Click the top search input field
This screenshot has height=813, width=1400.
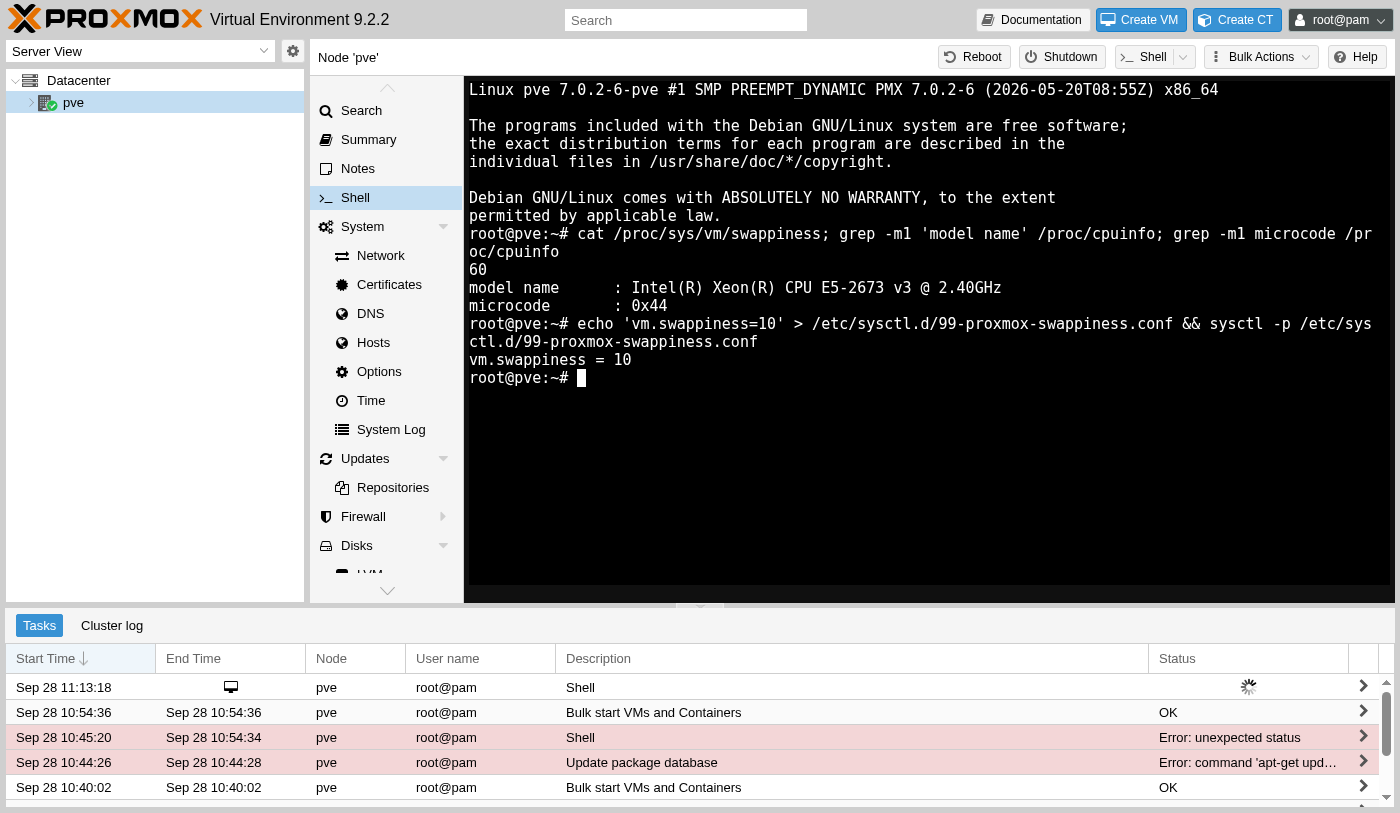coord(685,20)
